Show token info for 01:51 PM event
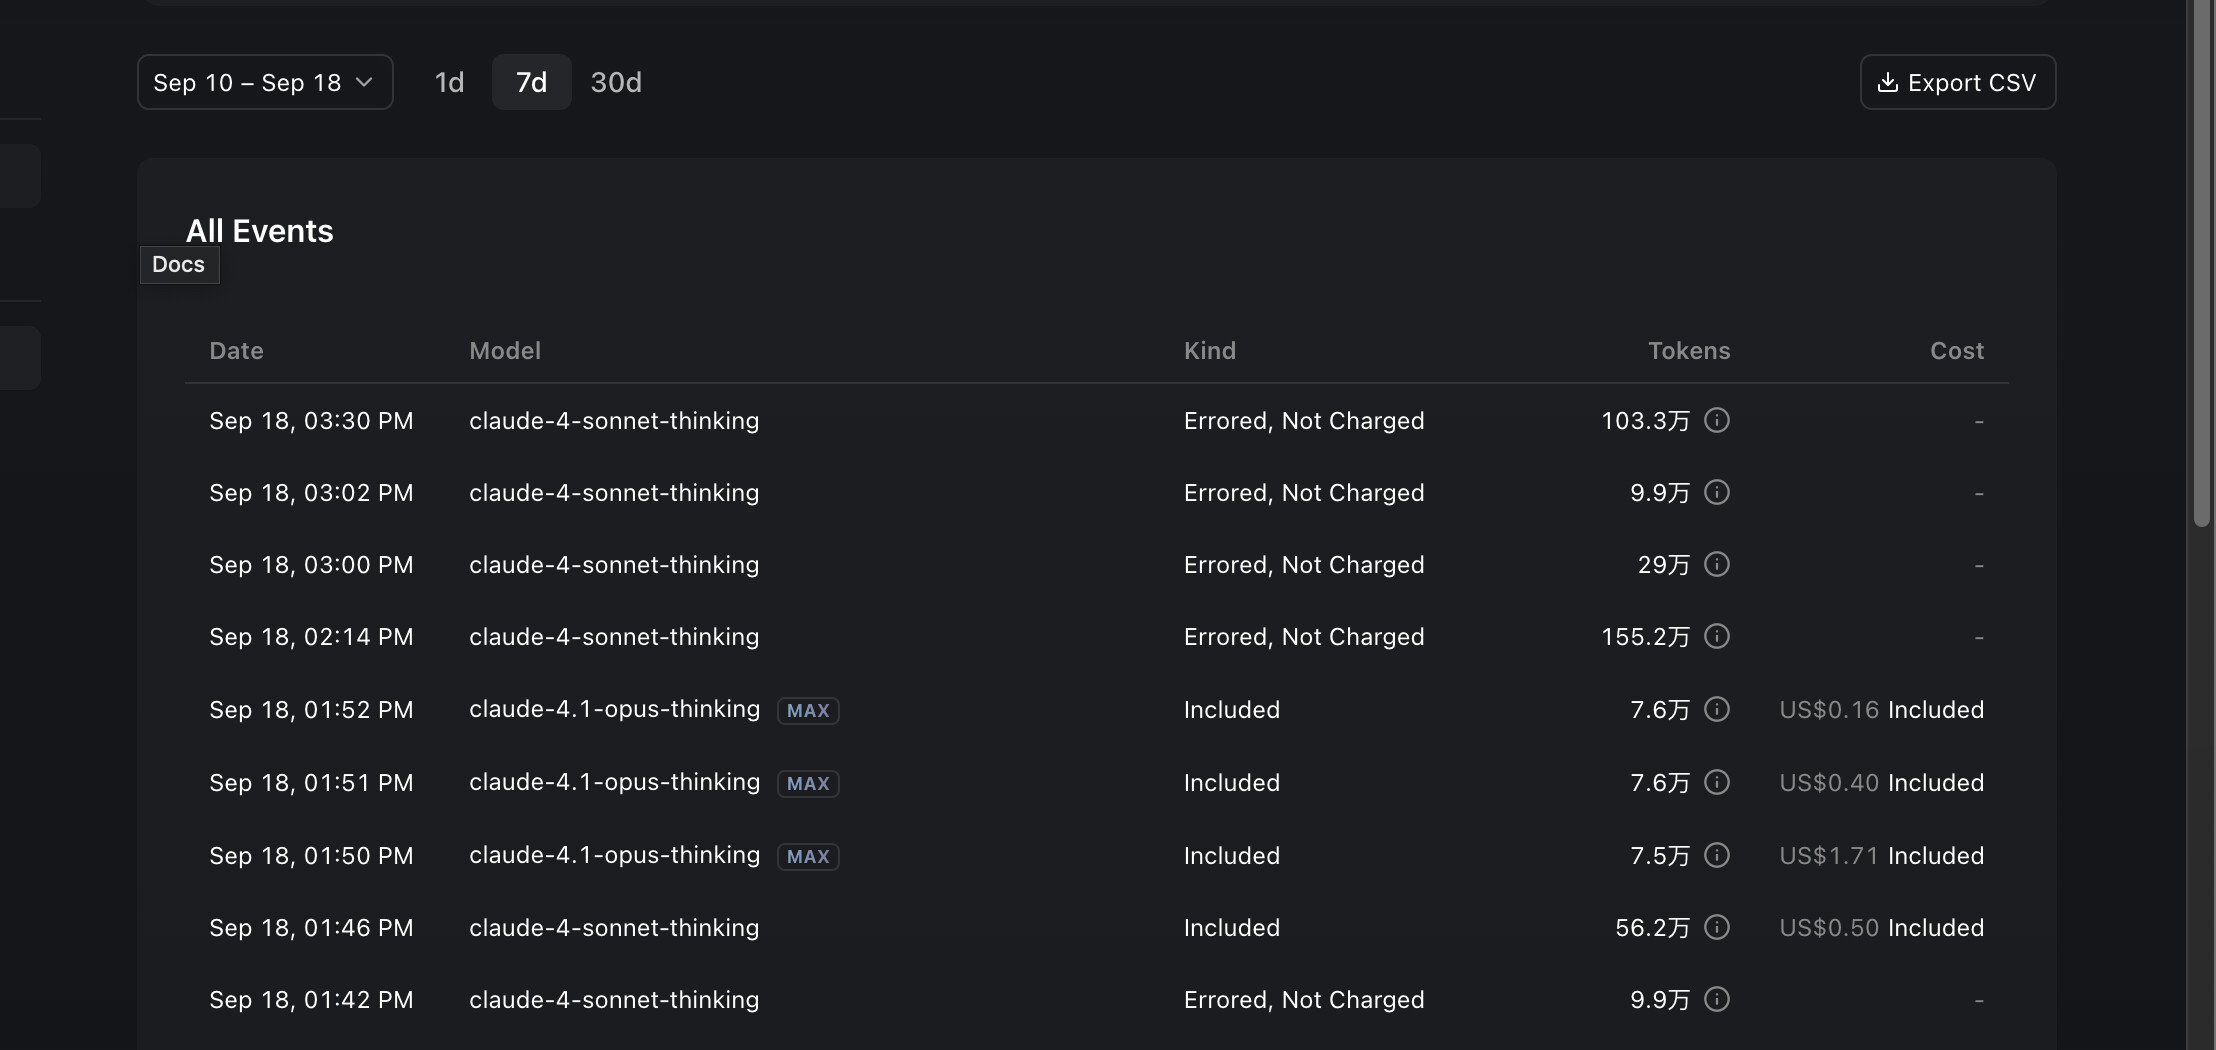This screenshot has height=1050, width=2216. coord(1717,782)
